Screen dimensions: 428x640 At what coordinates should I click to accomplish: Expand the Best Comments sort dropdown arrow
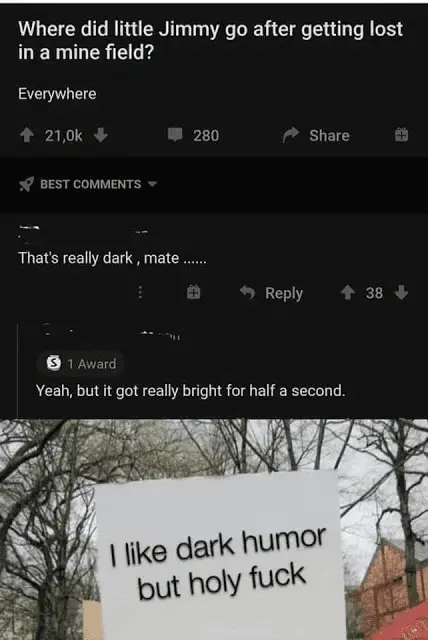coord(152,184)
